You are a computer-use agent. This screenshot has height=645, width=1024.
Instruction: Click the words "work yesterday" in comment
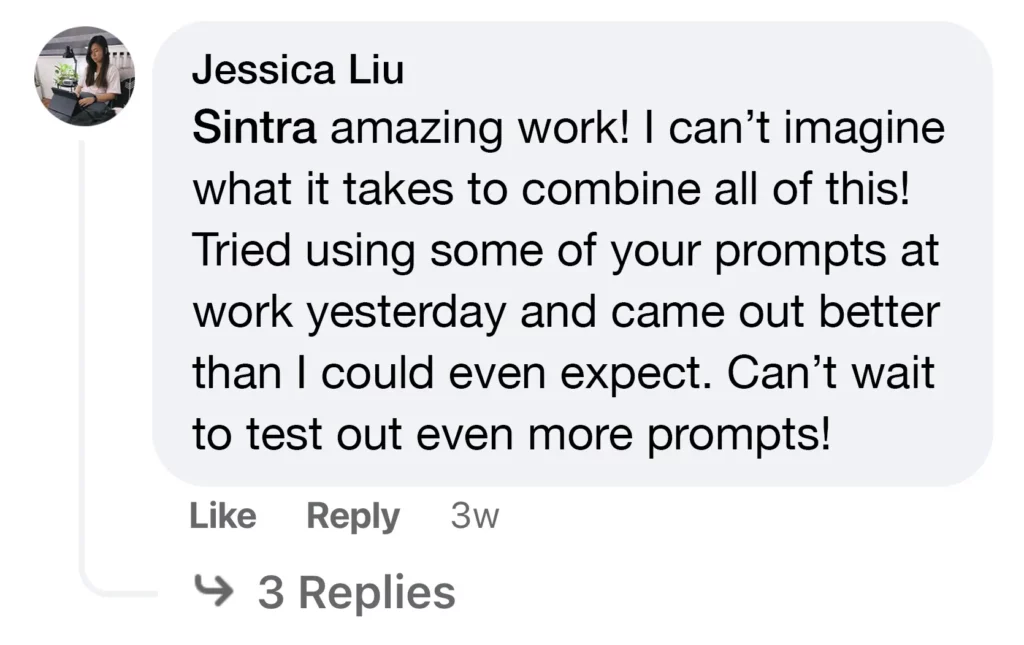[349, 313]
